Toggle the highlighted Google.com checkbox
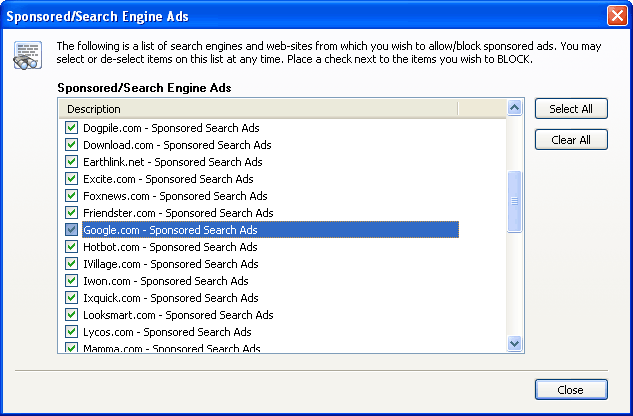 tap(71, 229)
